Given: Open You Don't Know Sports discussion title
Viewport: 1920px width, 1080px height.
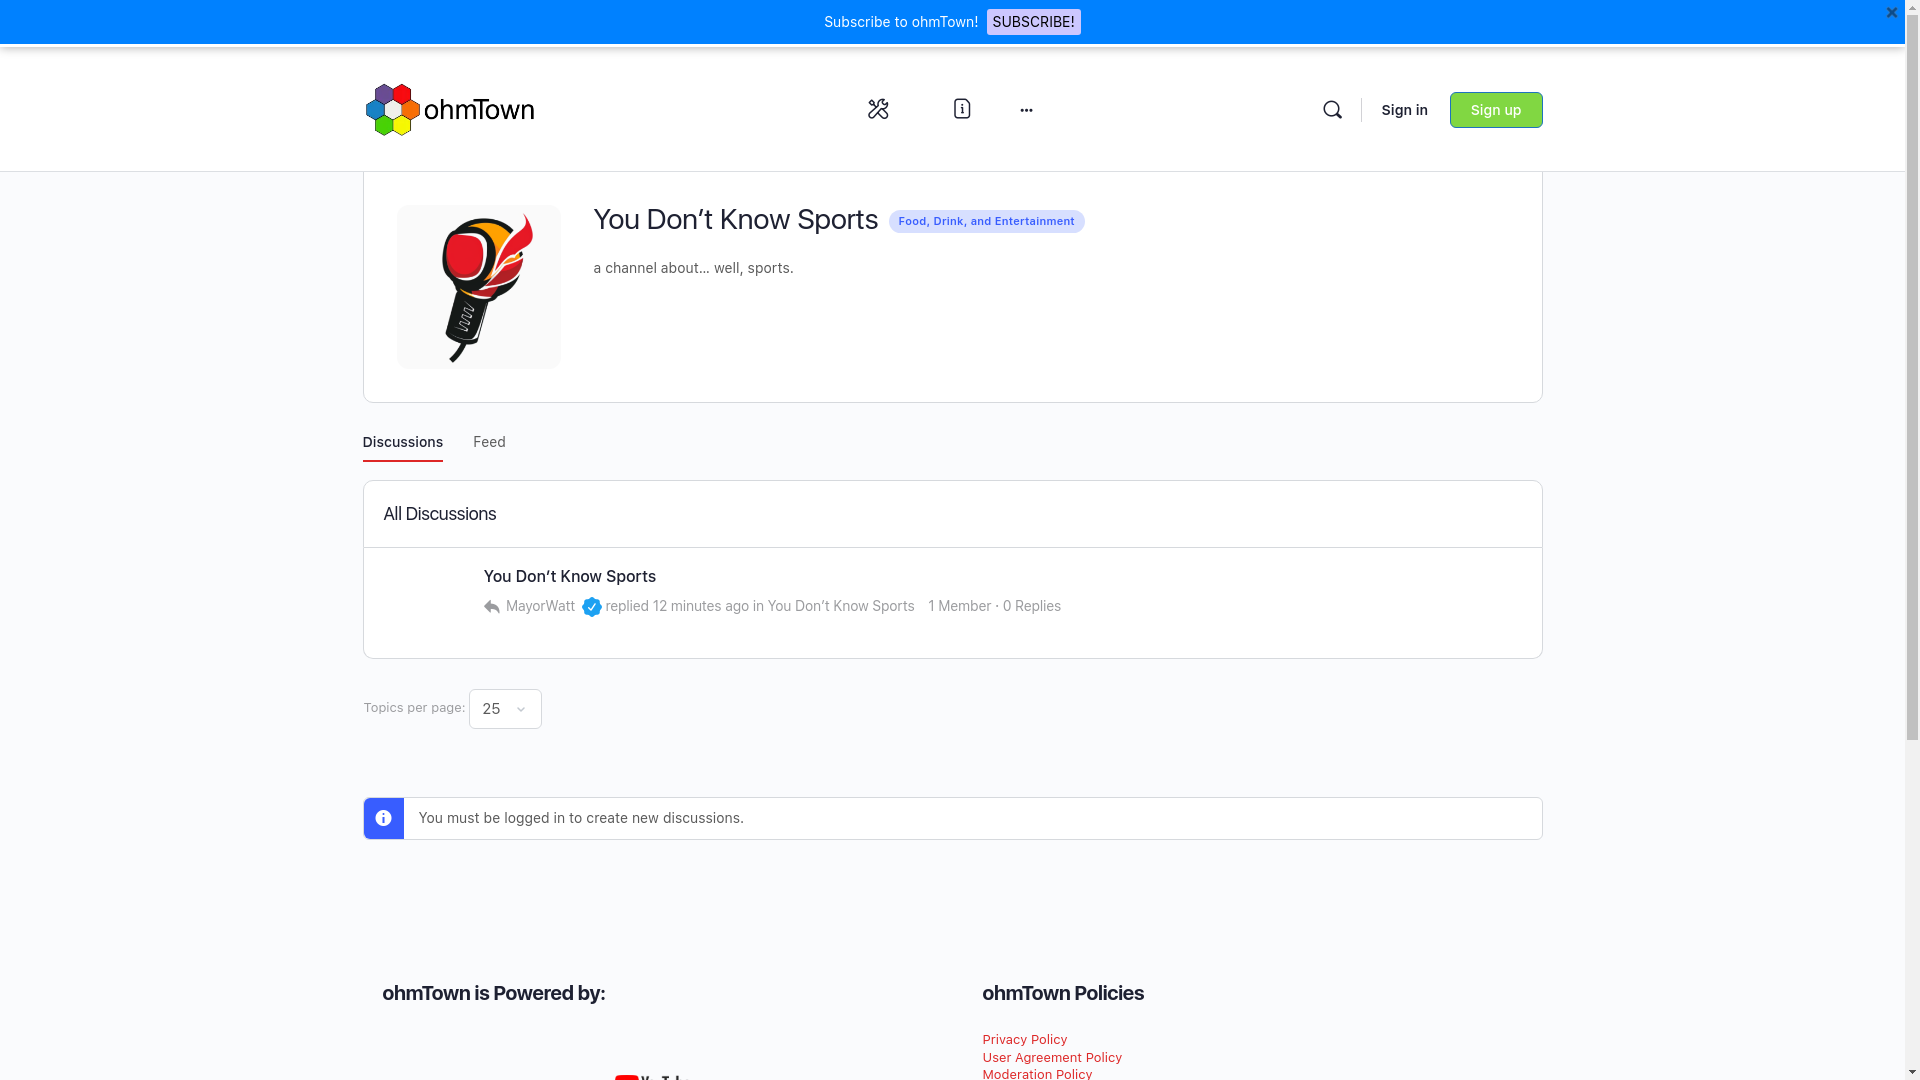Looking at the screenshot, I should [570, 576].
